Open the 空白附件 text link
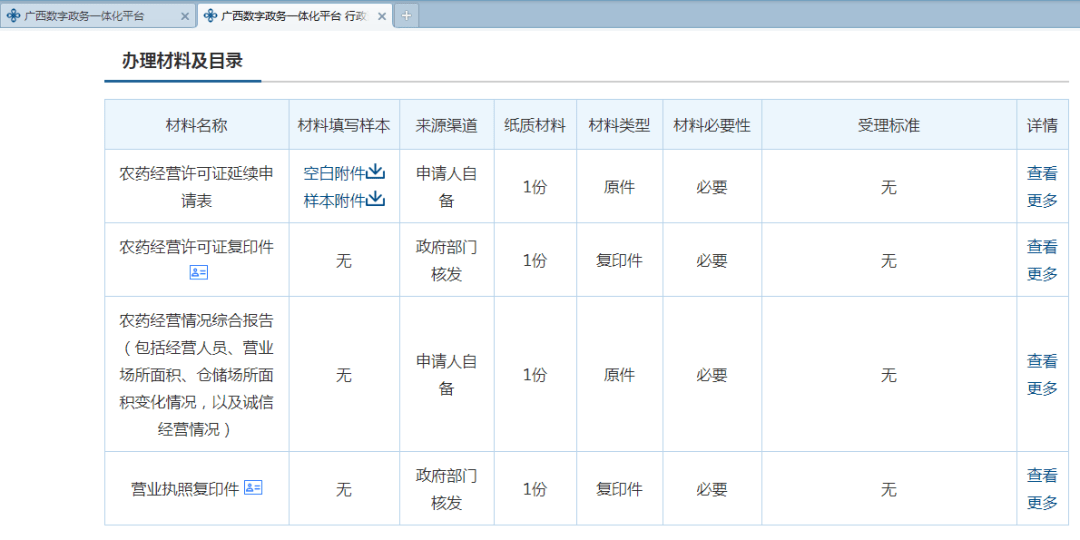1080x540 pixels. pyautogui.click(x=334, y=173)
